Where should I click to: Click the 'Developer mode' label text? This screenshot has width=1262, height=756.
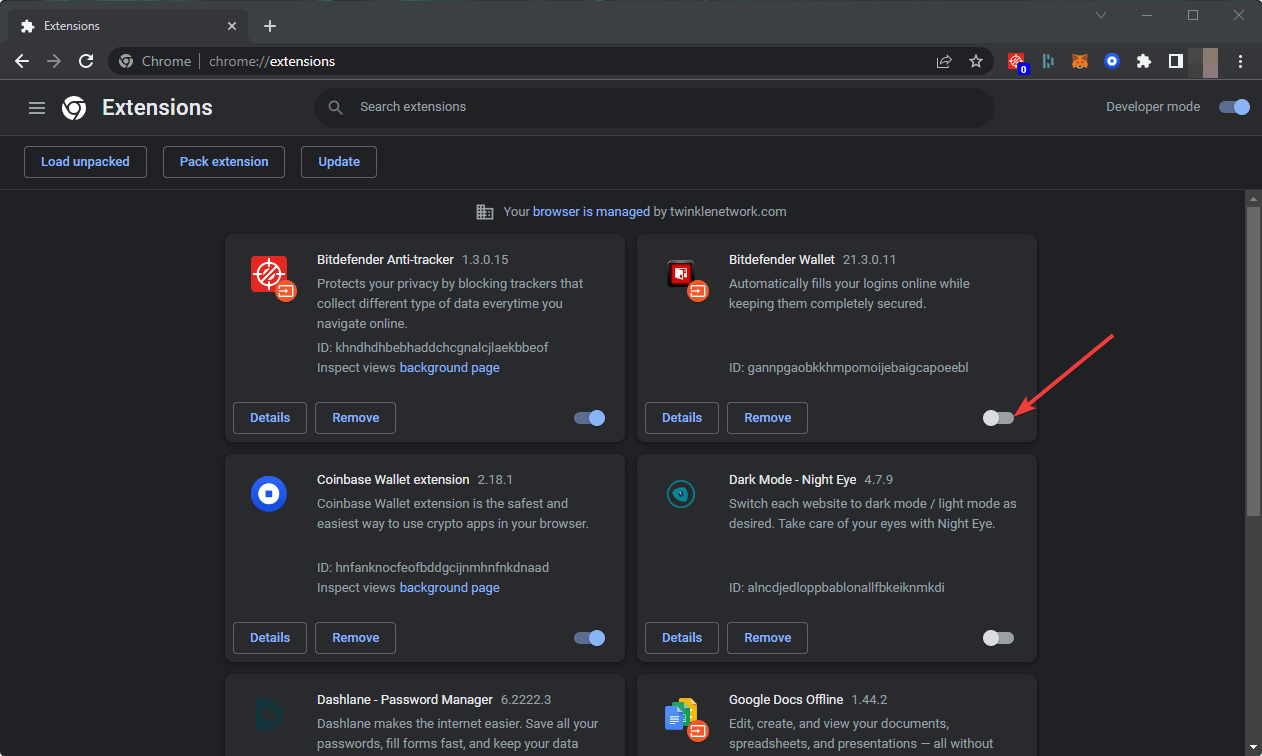1153,107
